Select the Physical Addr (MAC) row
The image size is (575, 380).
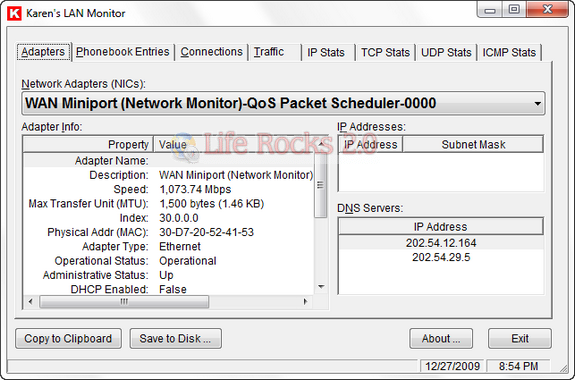169,232
